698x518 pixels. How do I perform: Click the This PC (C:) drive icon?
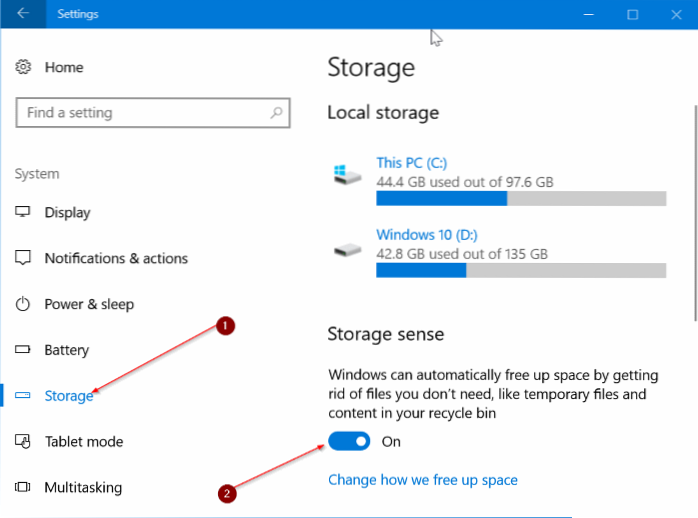click(x=347, y=176)
